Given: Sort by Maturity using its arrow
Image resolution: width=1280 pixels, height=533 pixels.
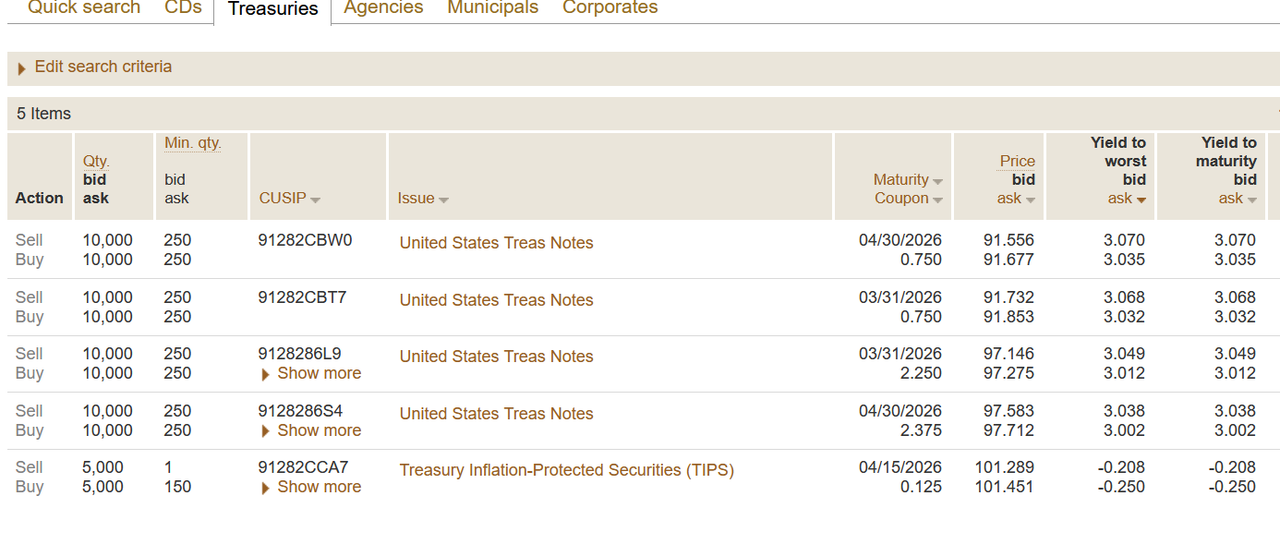Looking at the screenshot, I should (937, 181).
